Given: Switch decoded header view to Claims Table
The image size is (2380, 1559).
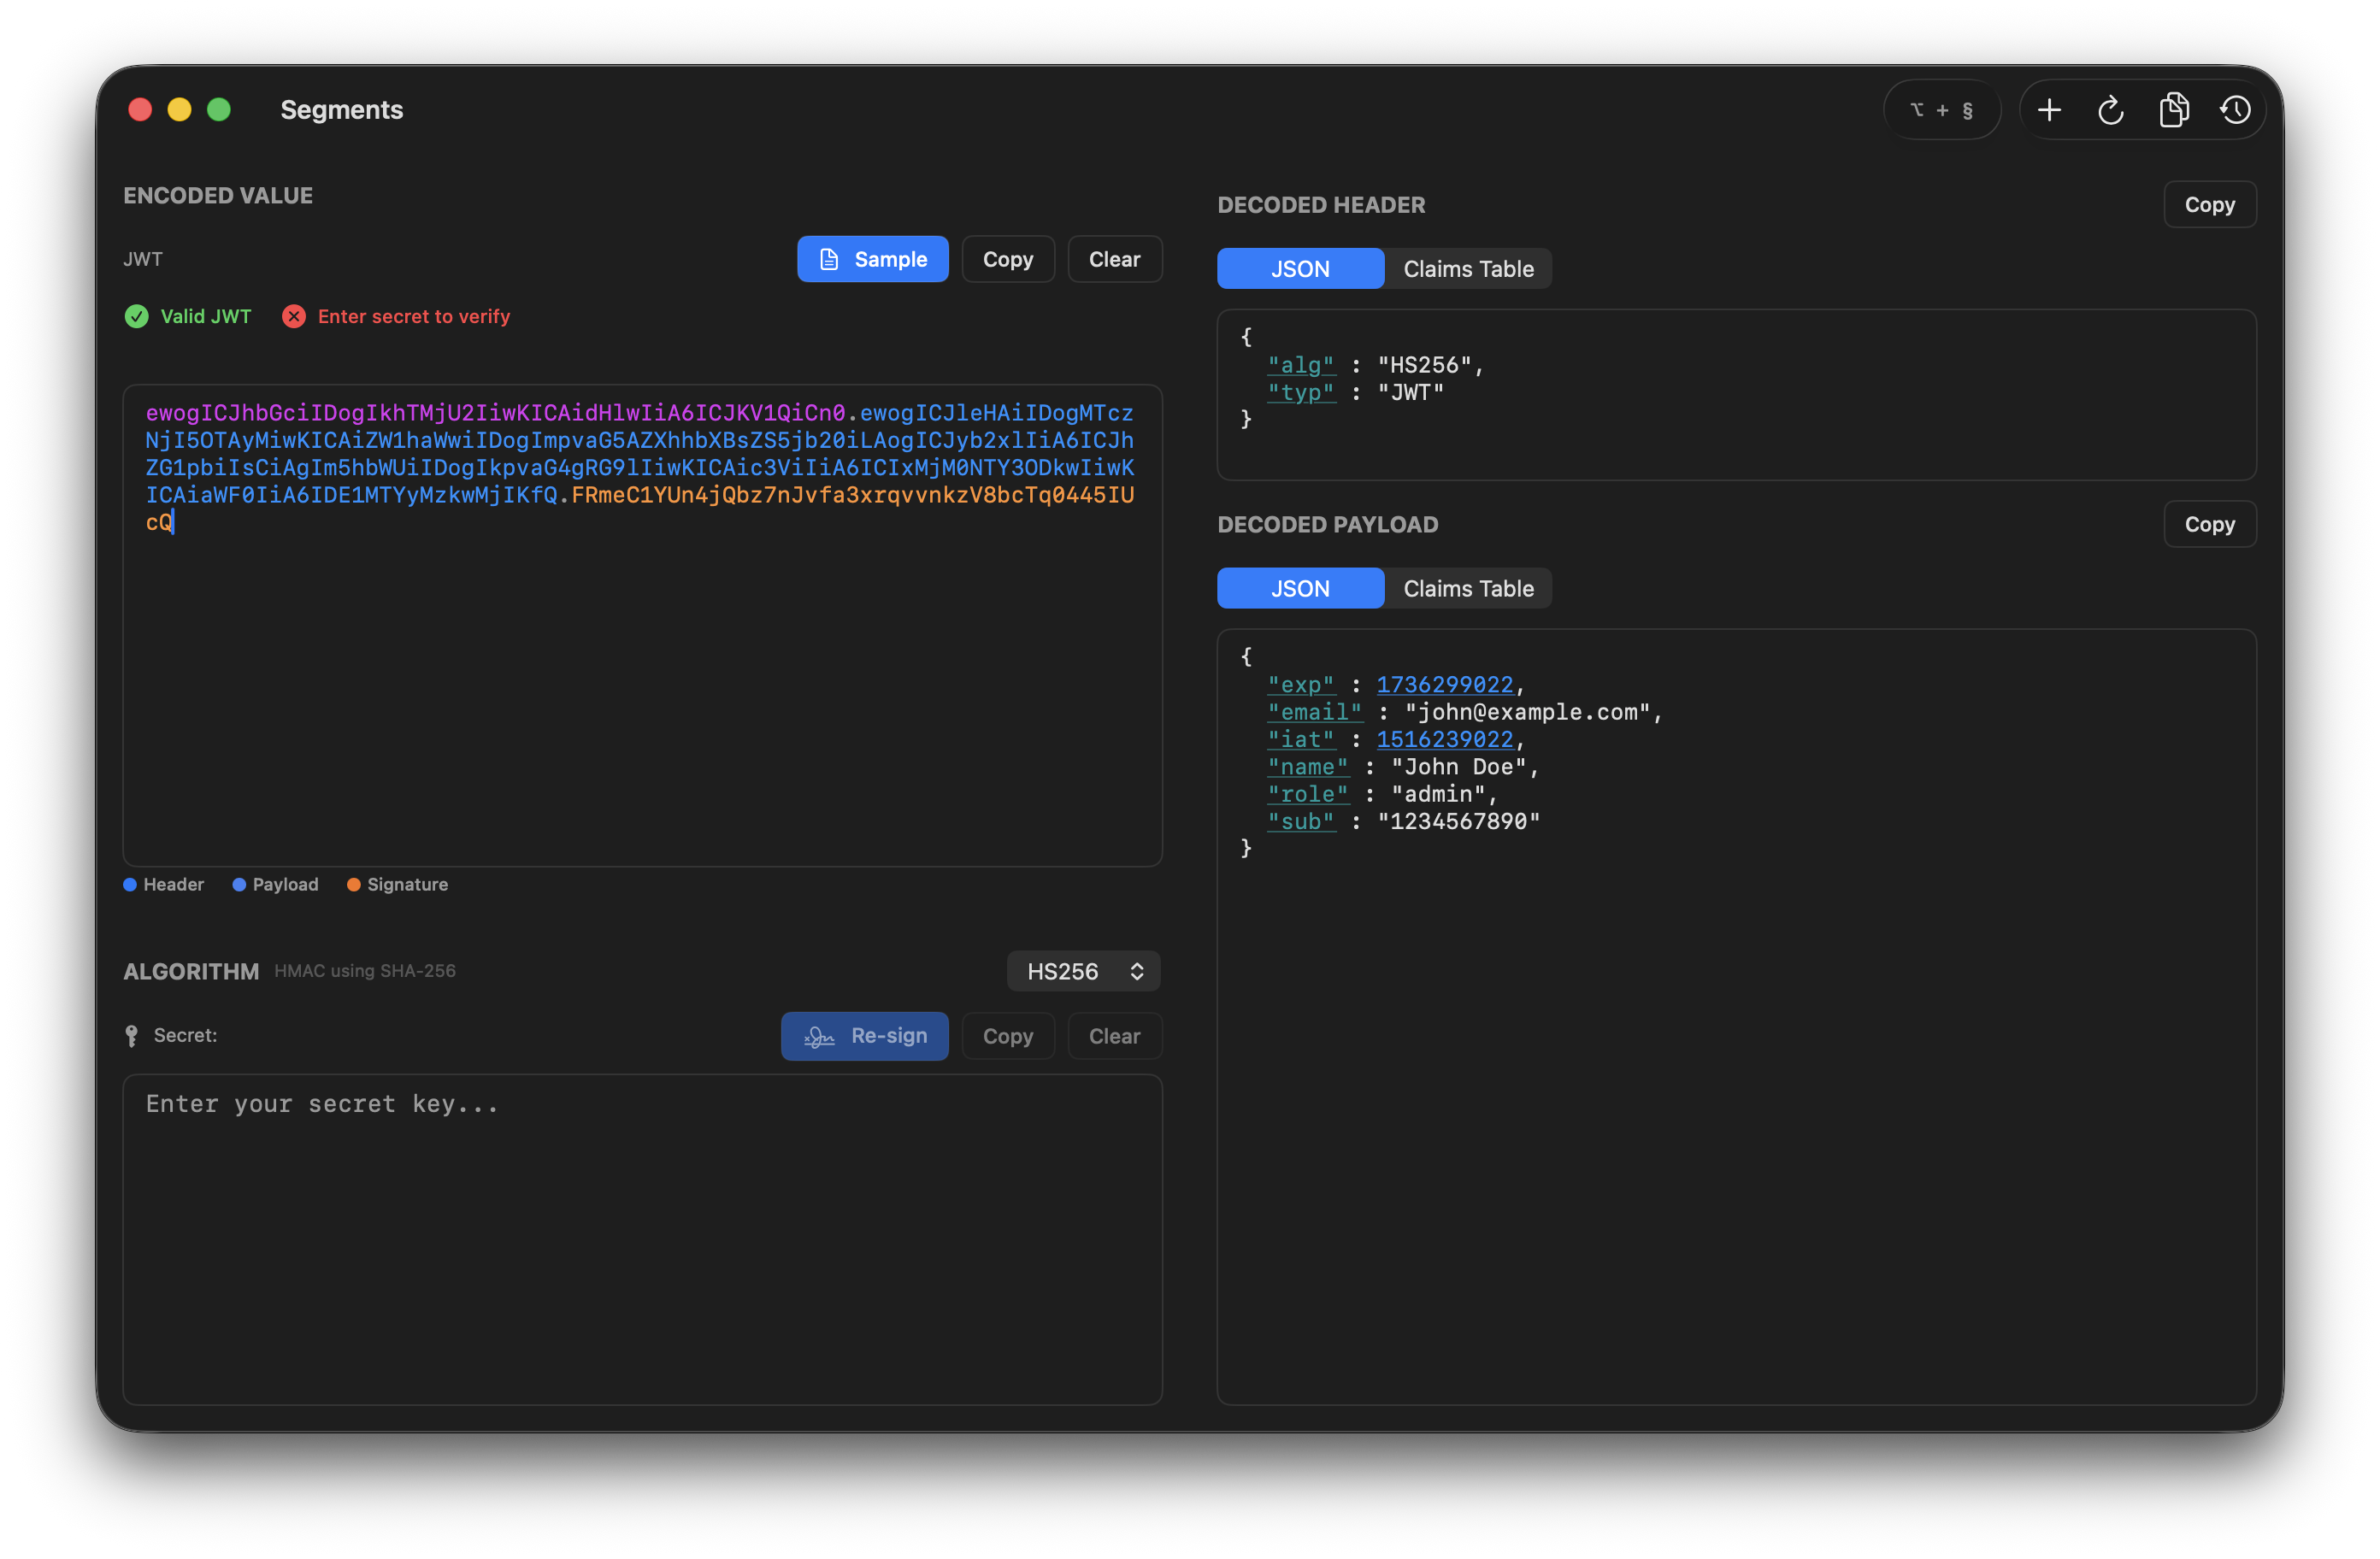Looking at the screenshot, I should [1467, 268].
